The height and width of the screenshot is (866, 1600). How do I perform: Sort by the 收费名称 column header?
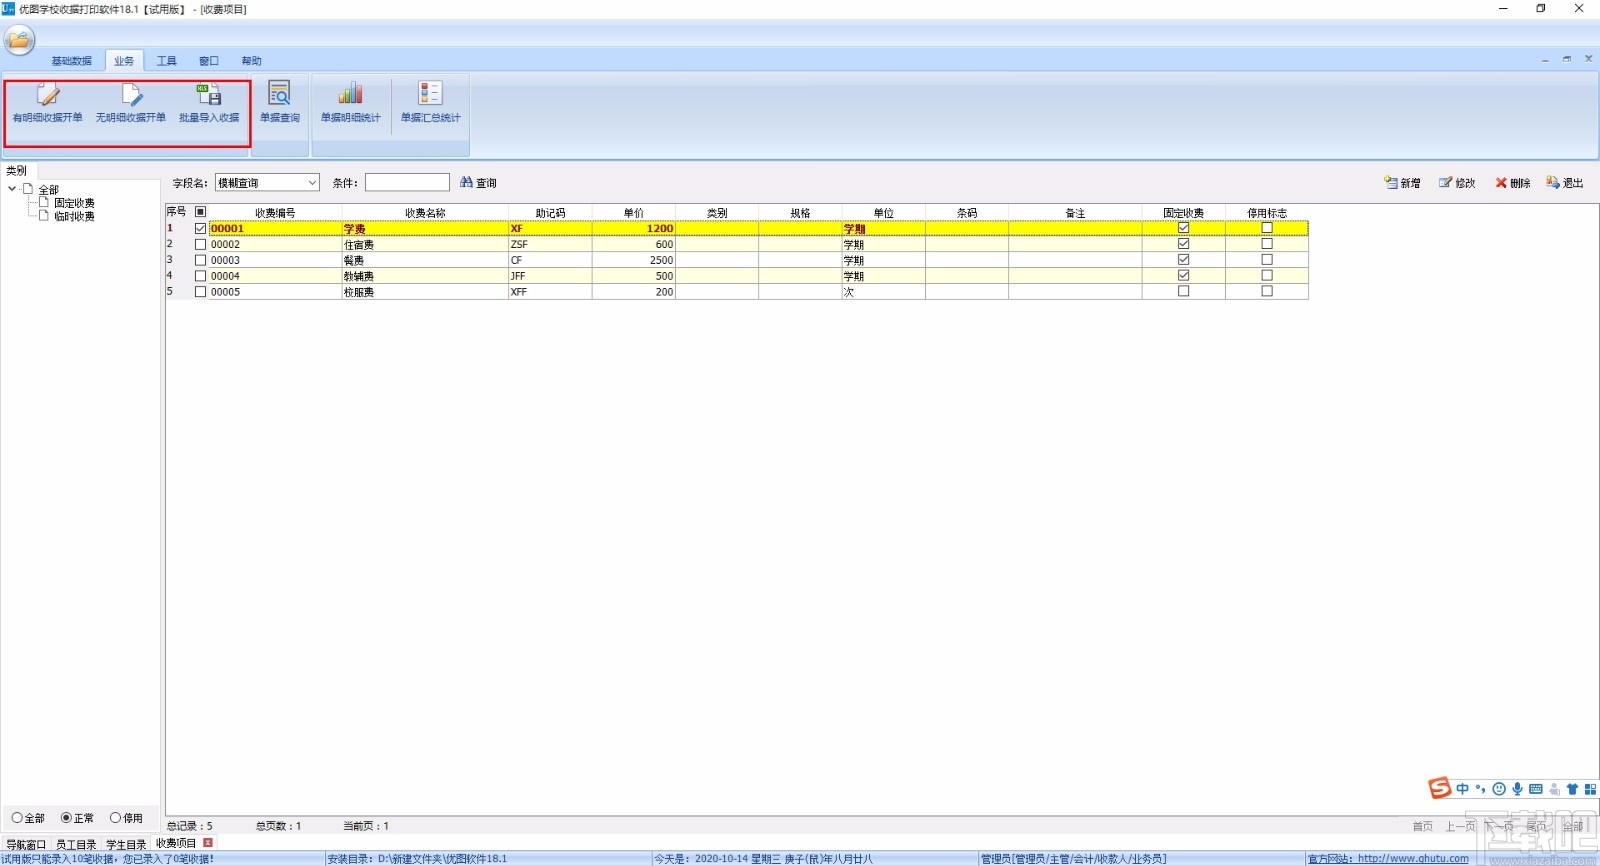[425, 213]
